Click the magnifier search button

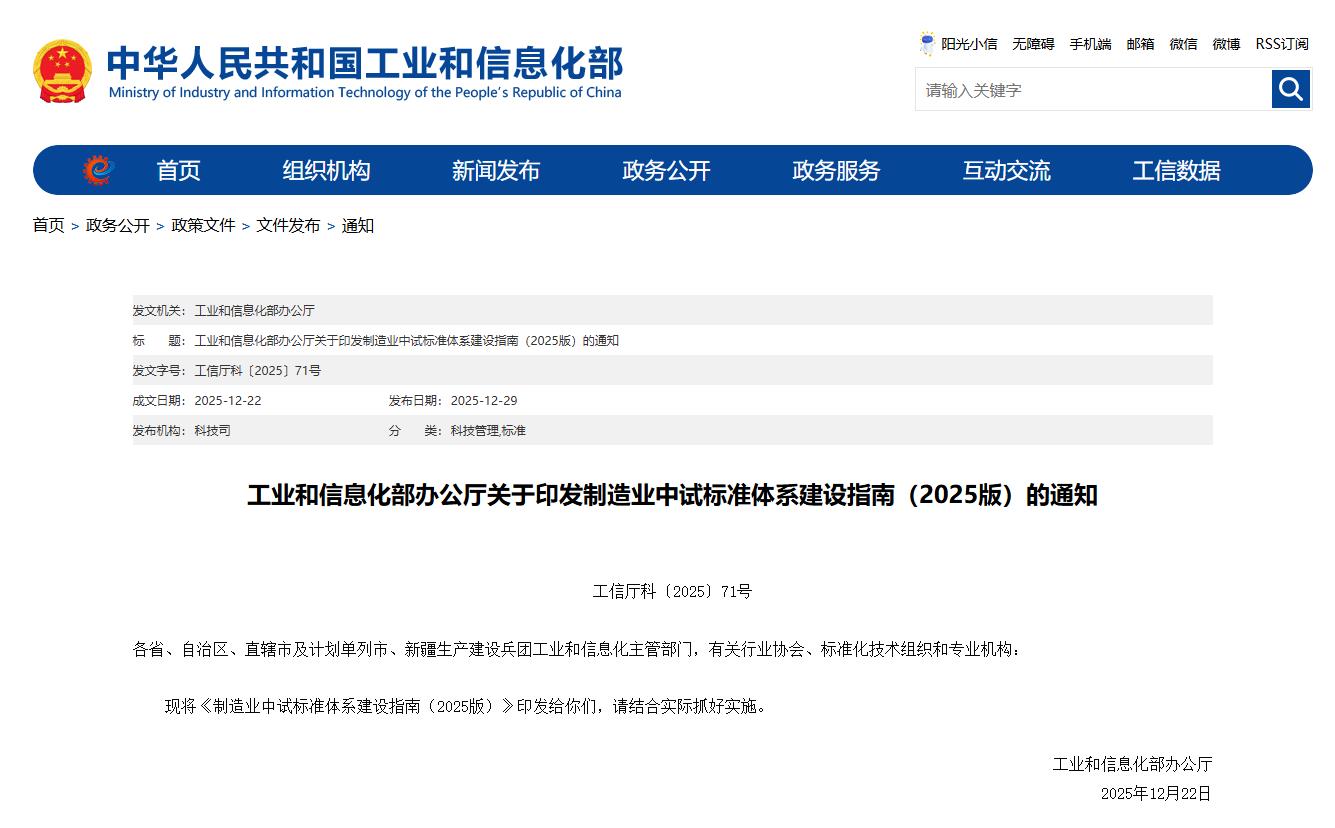coord(1290,90)
